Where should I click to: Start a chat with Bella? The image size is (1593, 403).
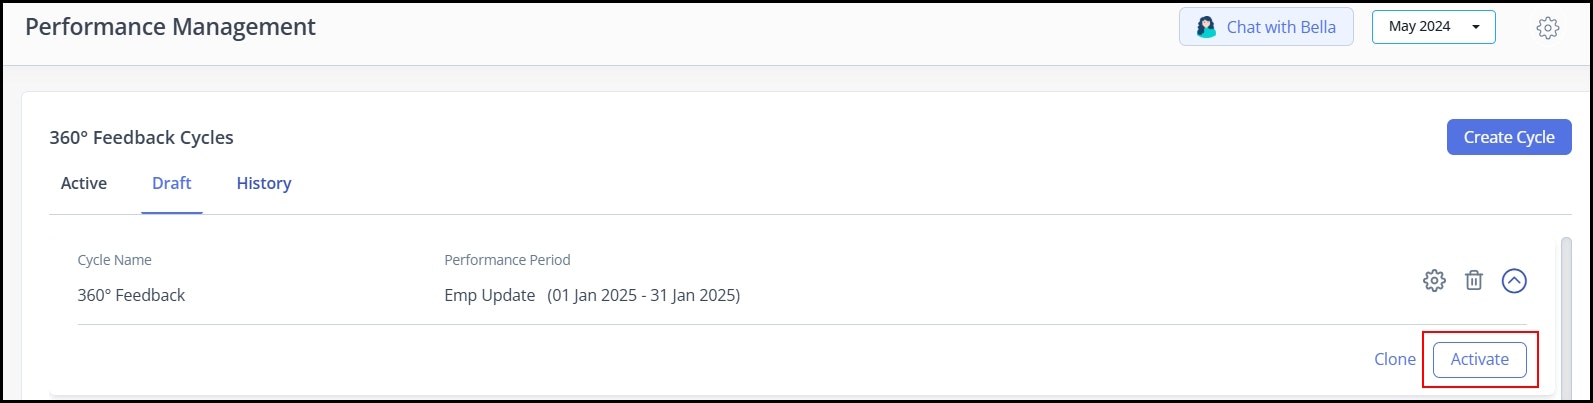click(x=1266, y=27)
